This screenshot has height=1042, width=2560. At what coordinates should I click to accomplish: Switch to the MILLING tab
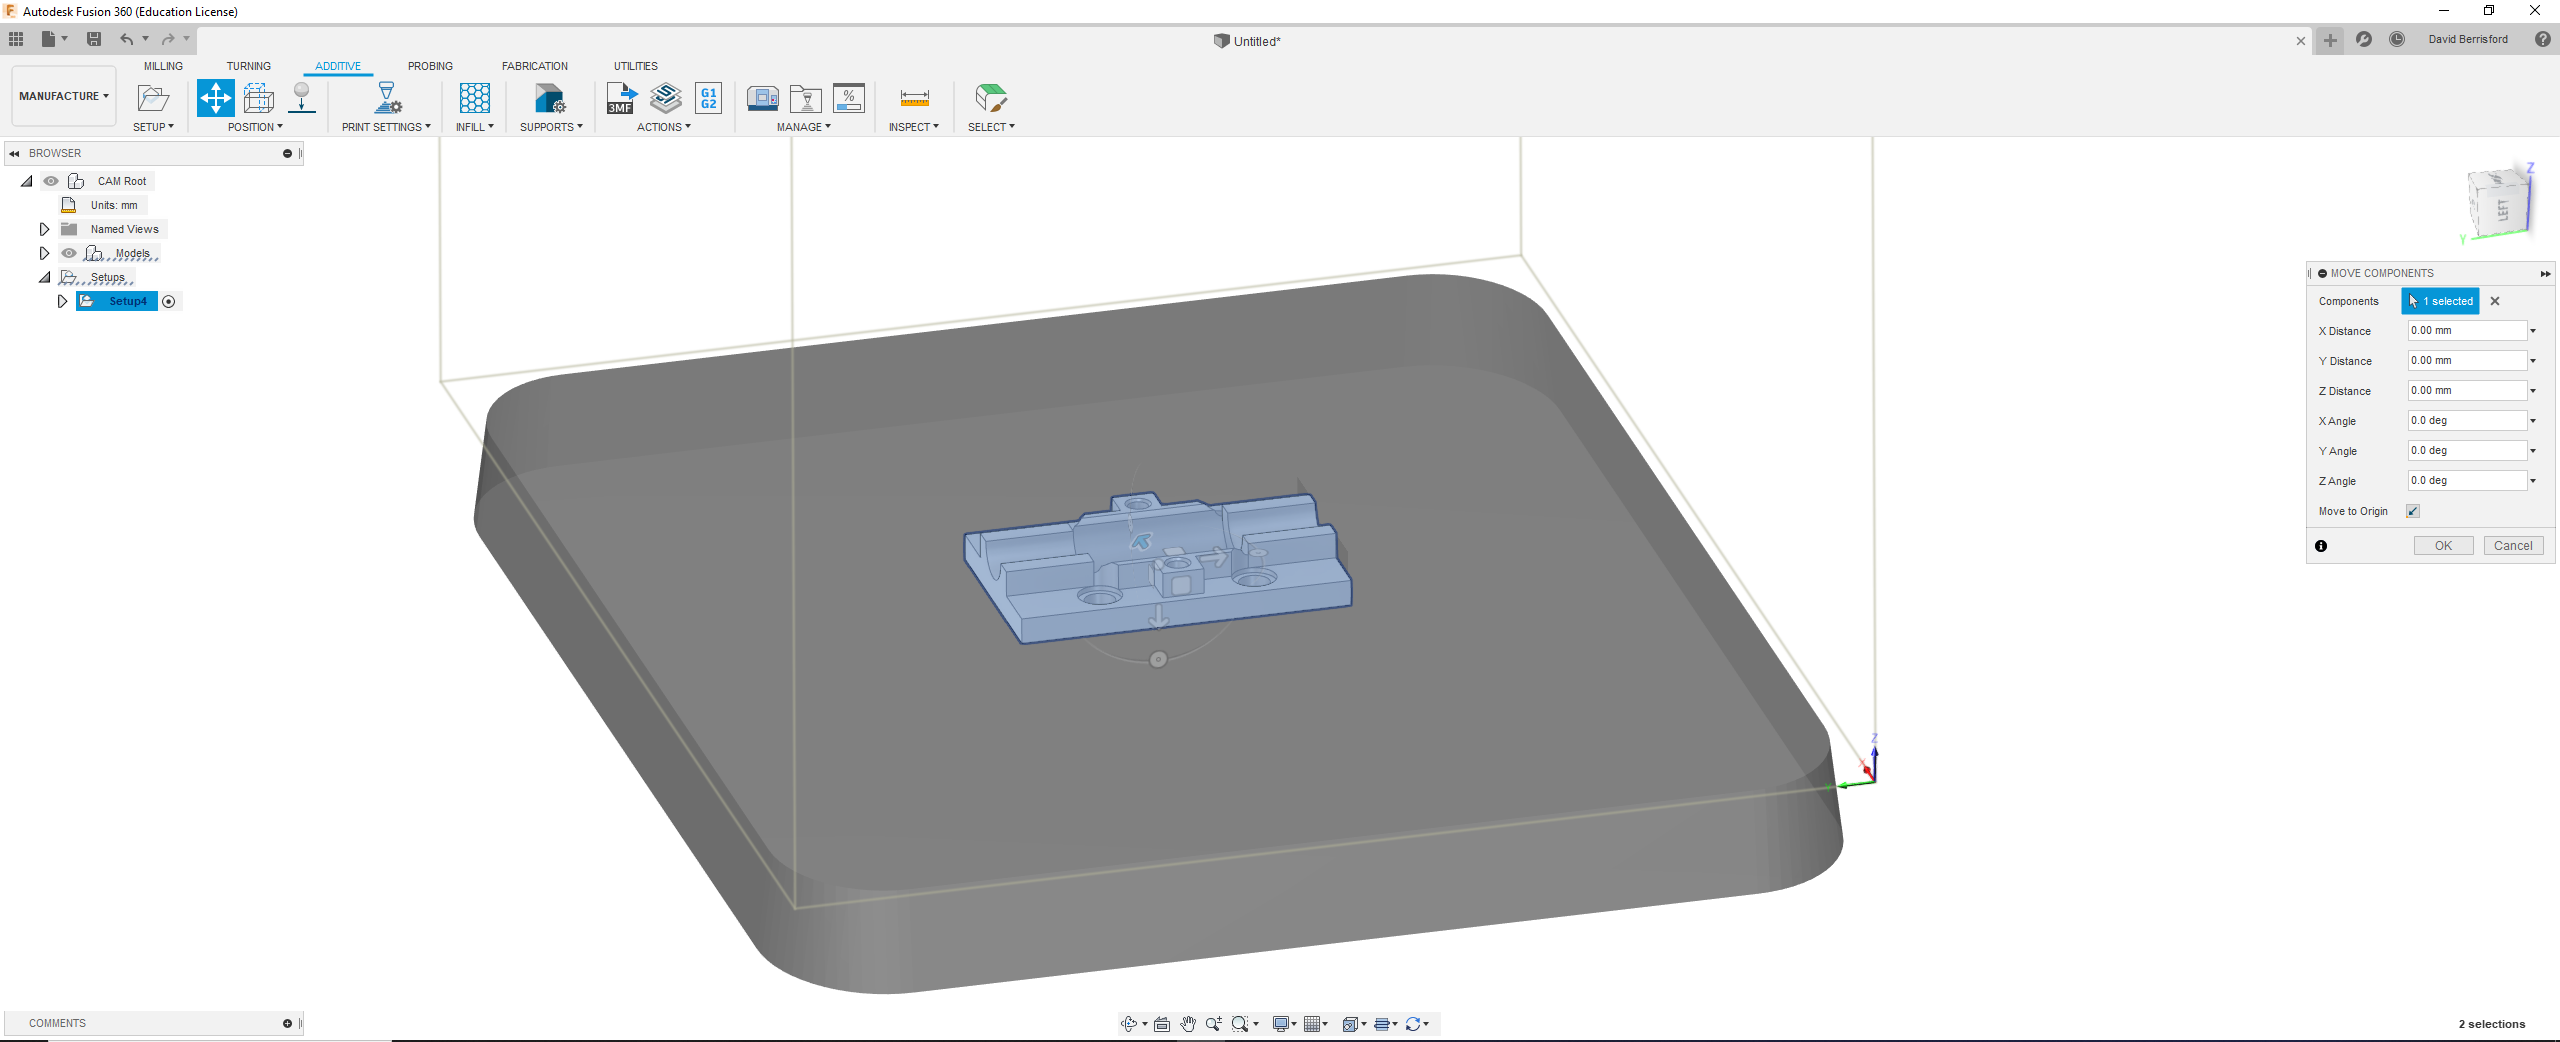pos(163,66)
